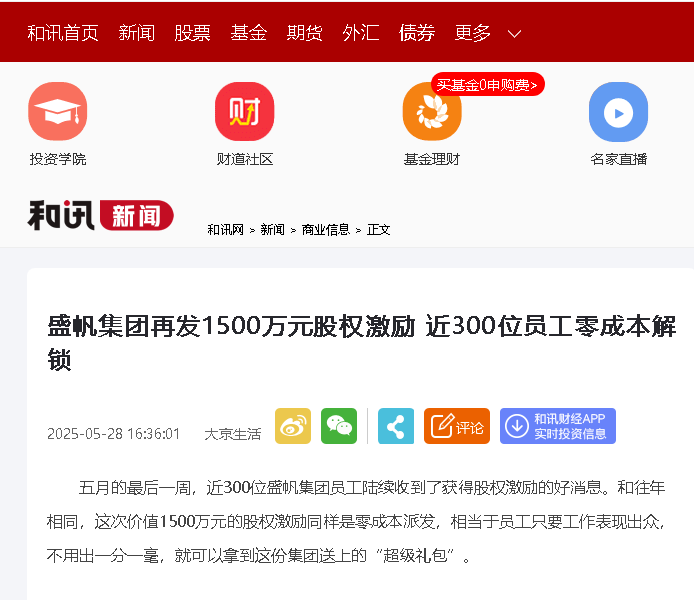Click the blue share icon
694x600 pixels.
pos(396,426)
